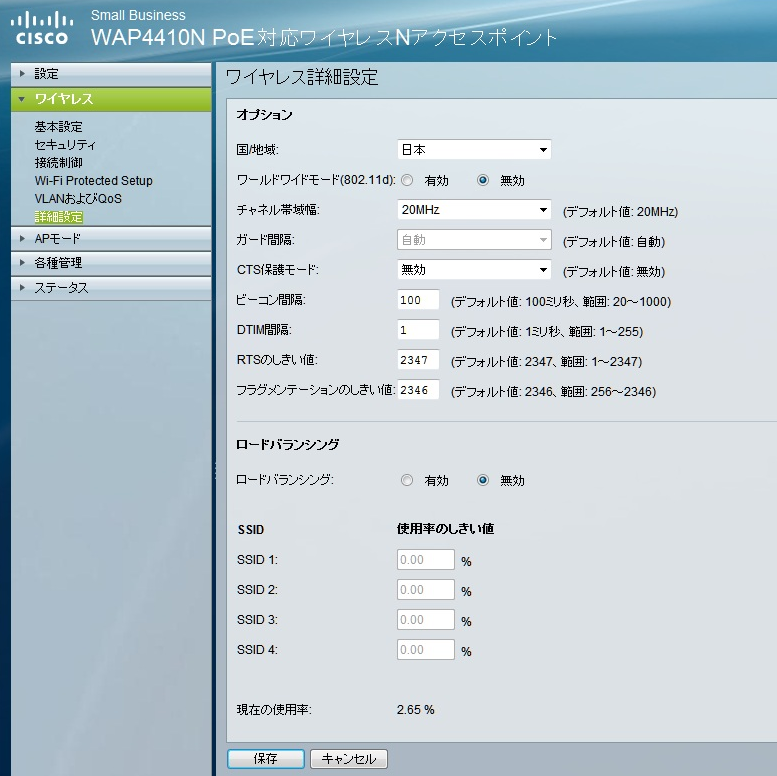
Task: Click the フラグメンテーションのしきい値 input field
Action: coord(418,390)
